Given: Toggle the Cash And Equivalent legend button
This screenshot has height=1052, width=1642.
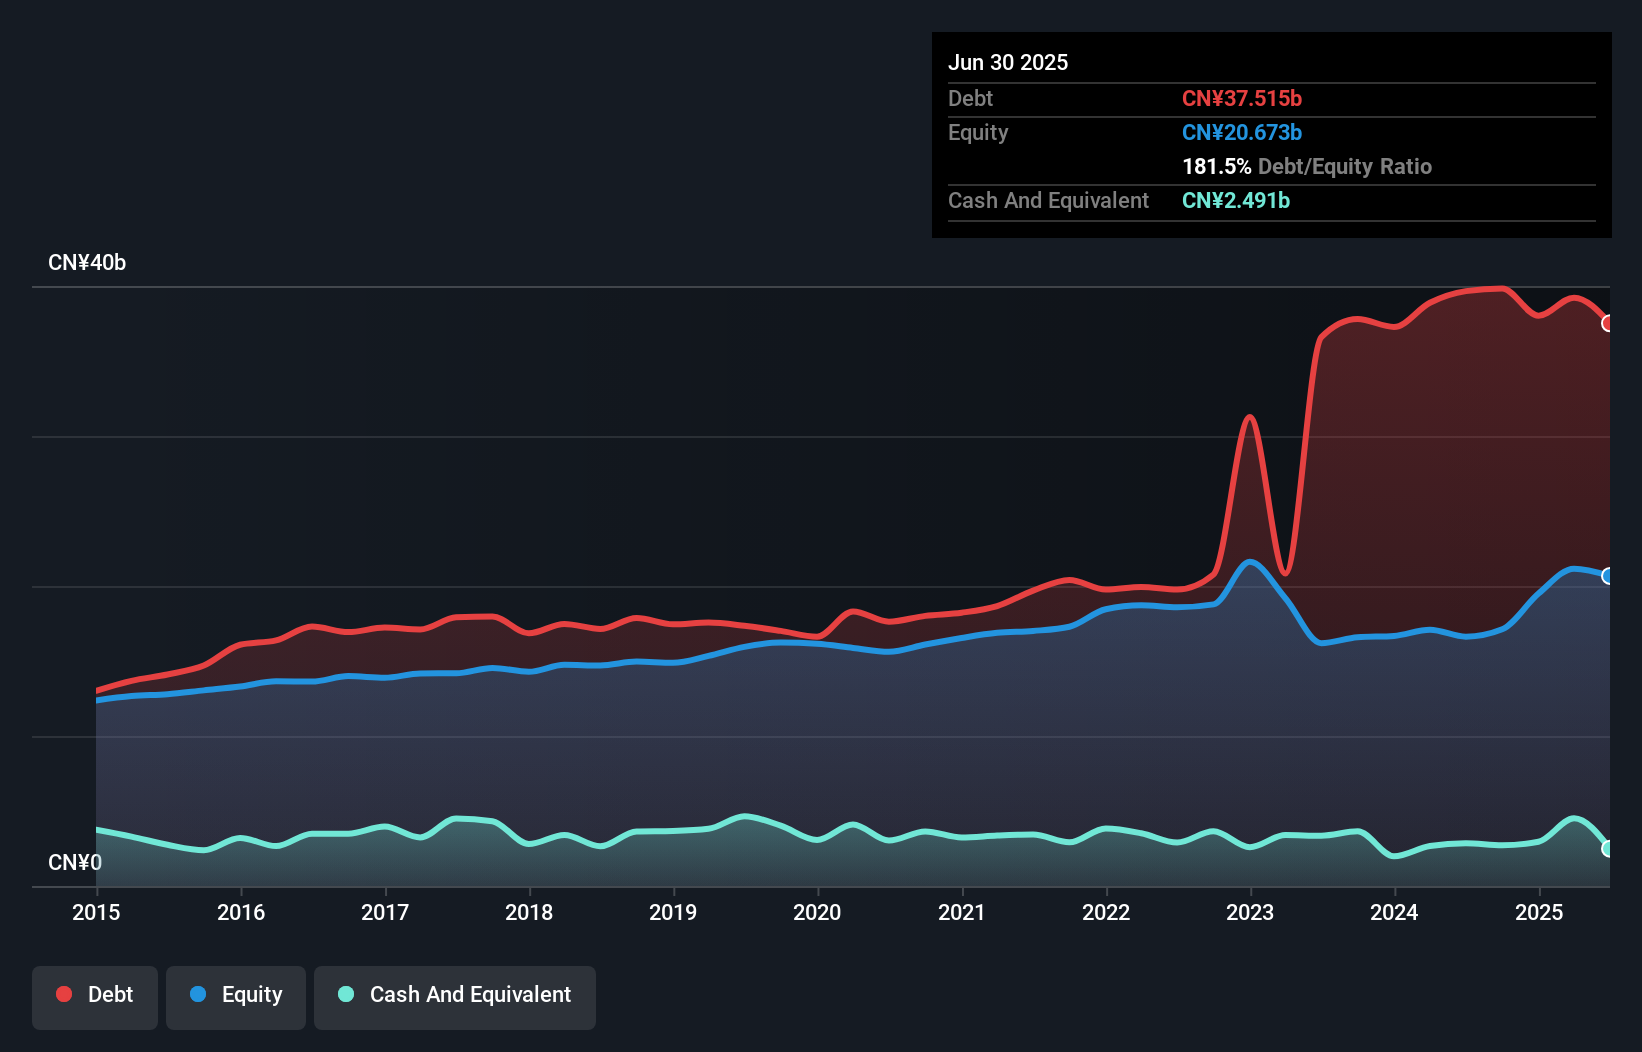Looking at the screenshot, I should [x=455, y=997].
